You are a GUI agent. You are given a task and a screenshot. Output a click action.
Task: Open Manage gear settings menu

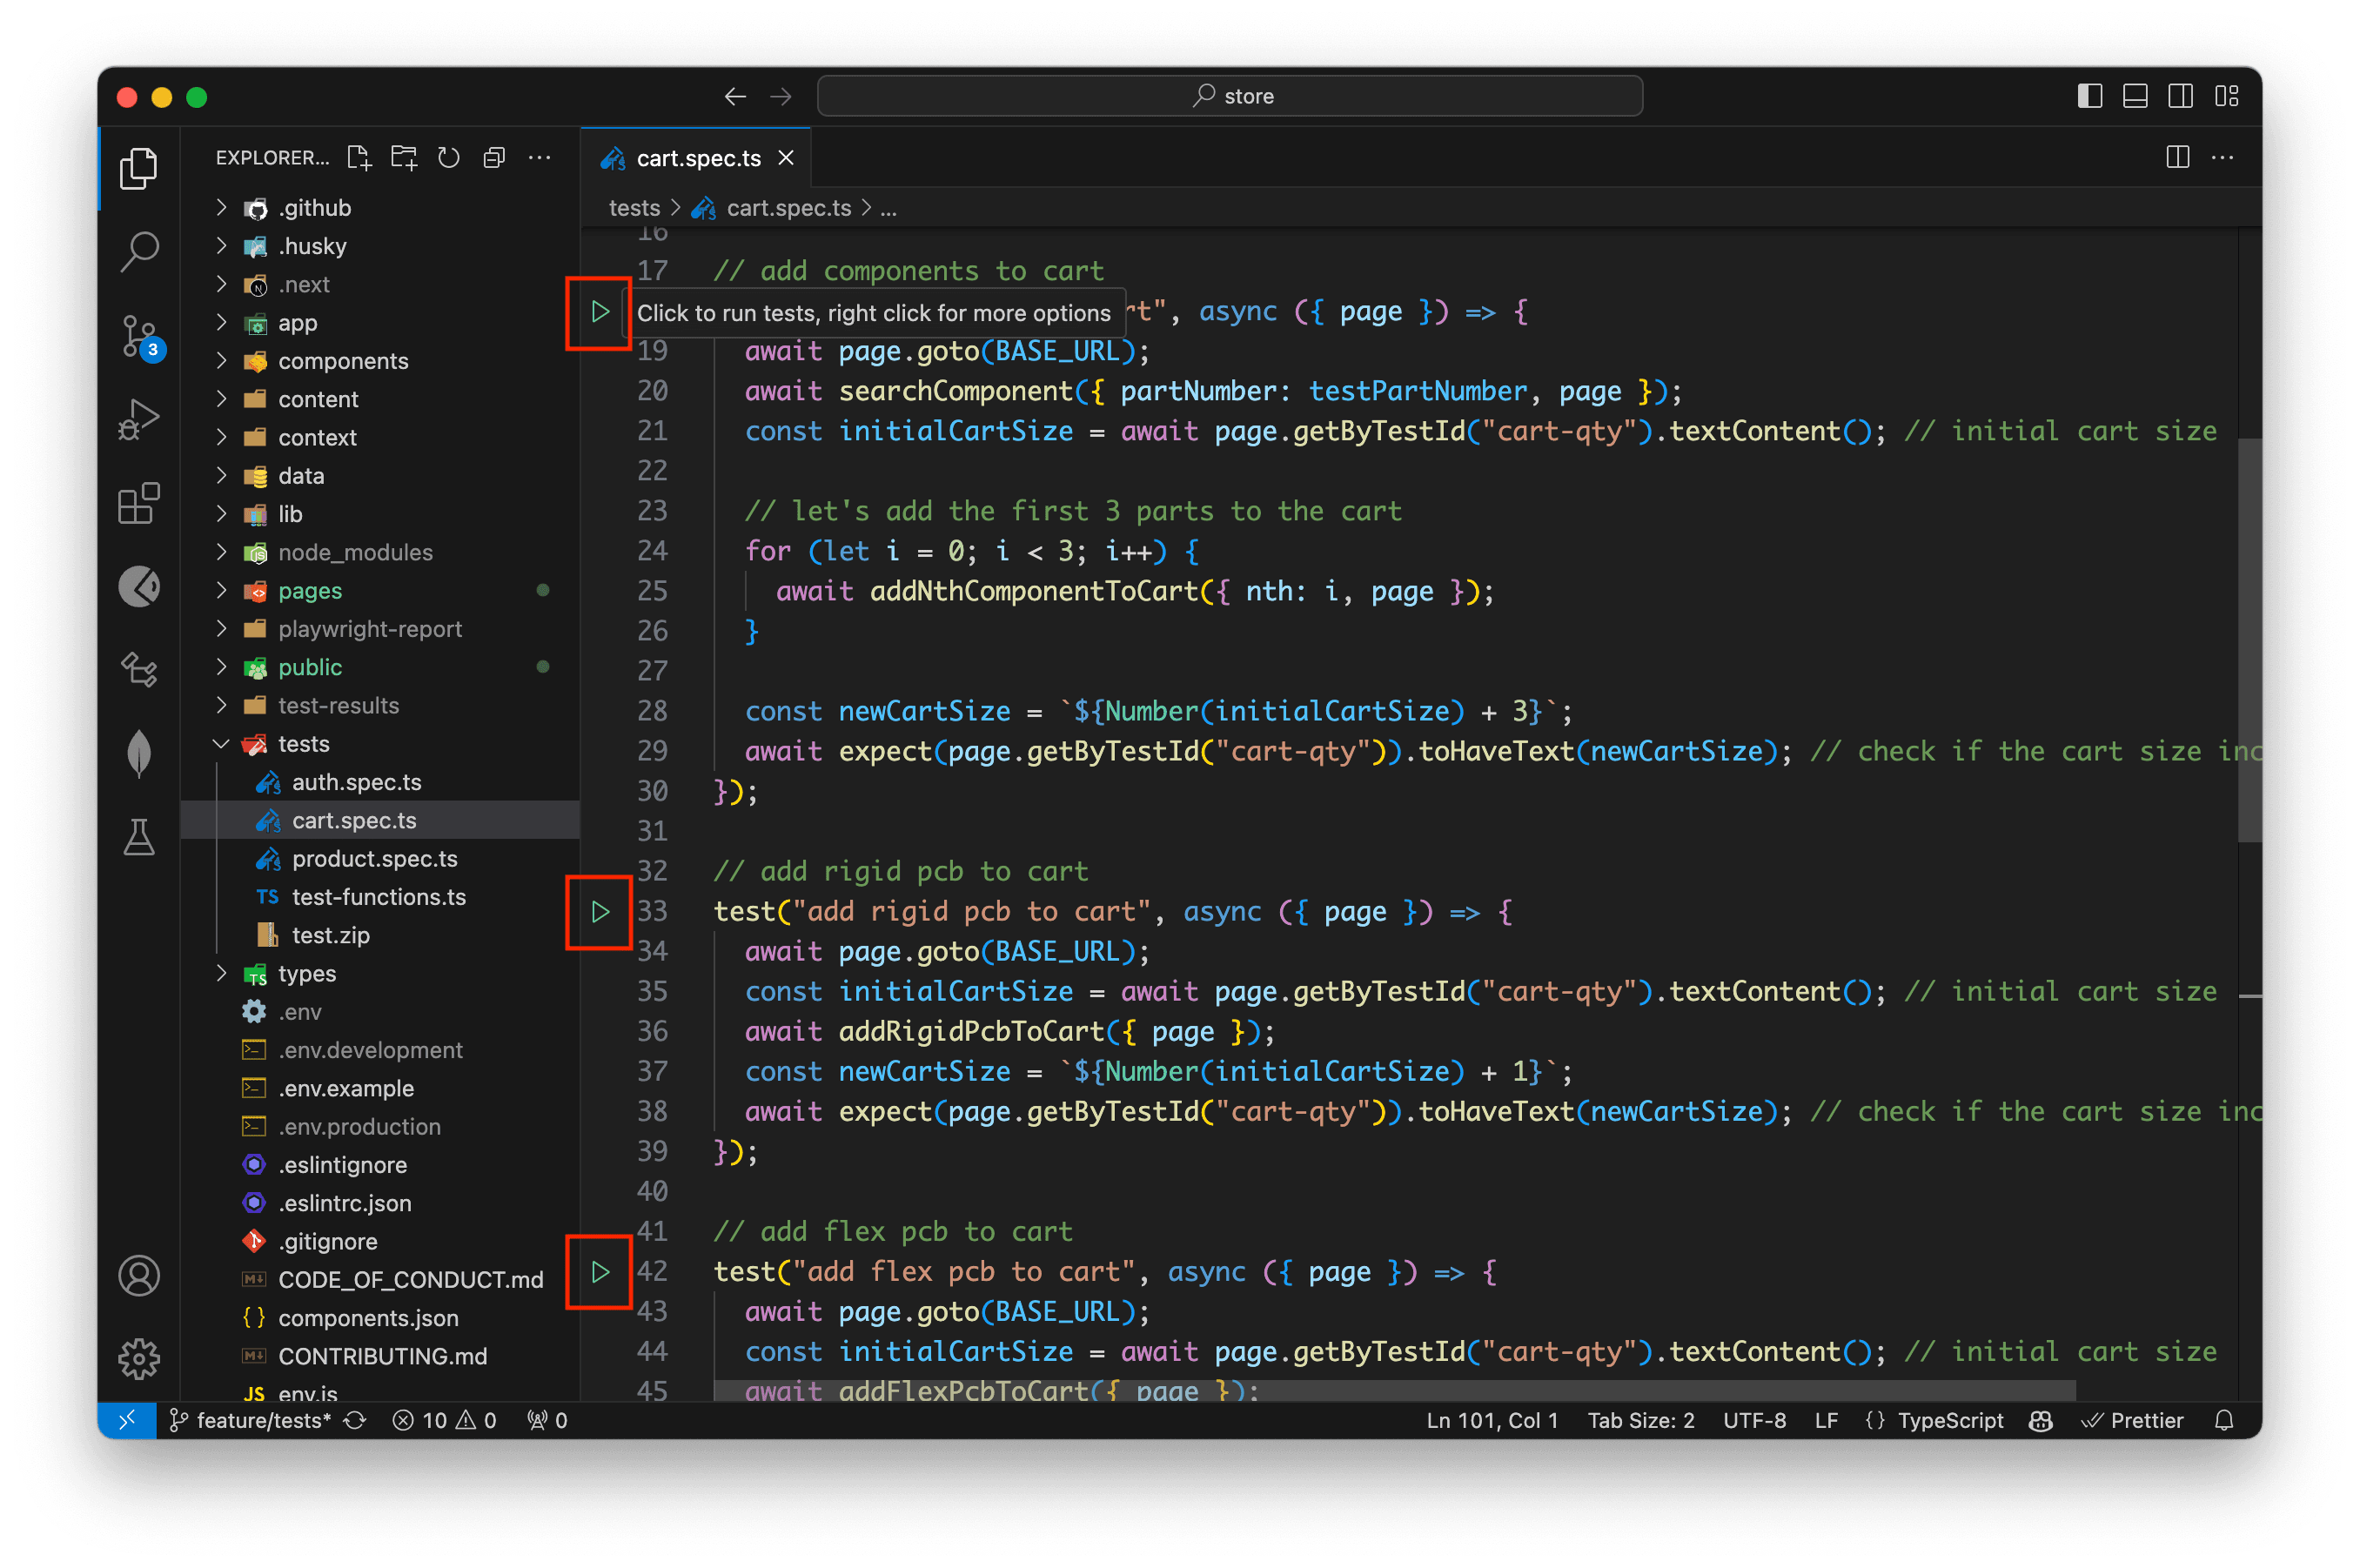coord(139,1358)
